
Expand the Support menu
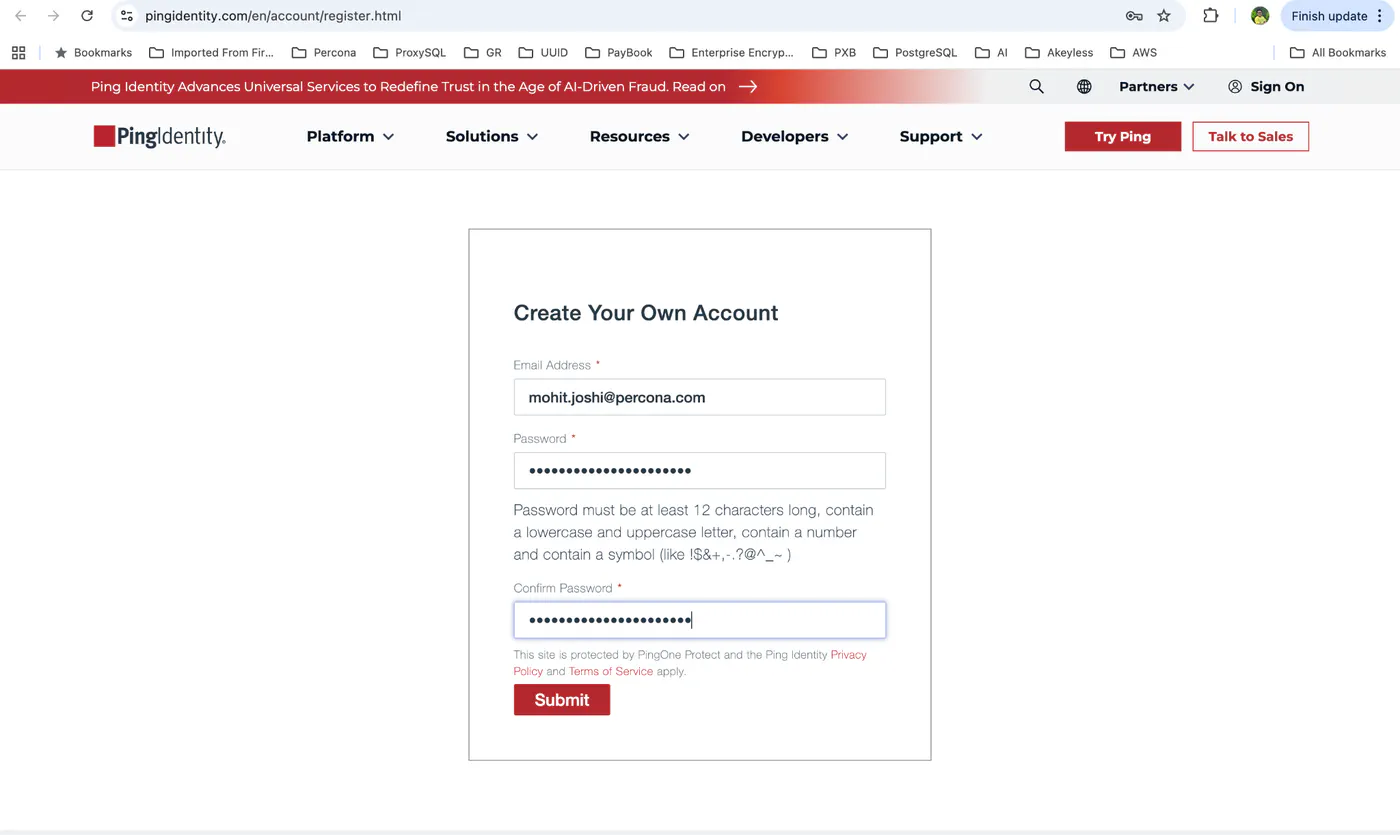(941, 137)
